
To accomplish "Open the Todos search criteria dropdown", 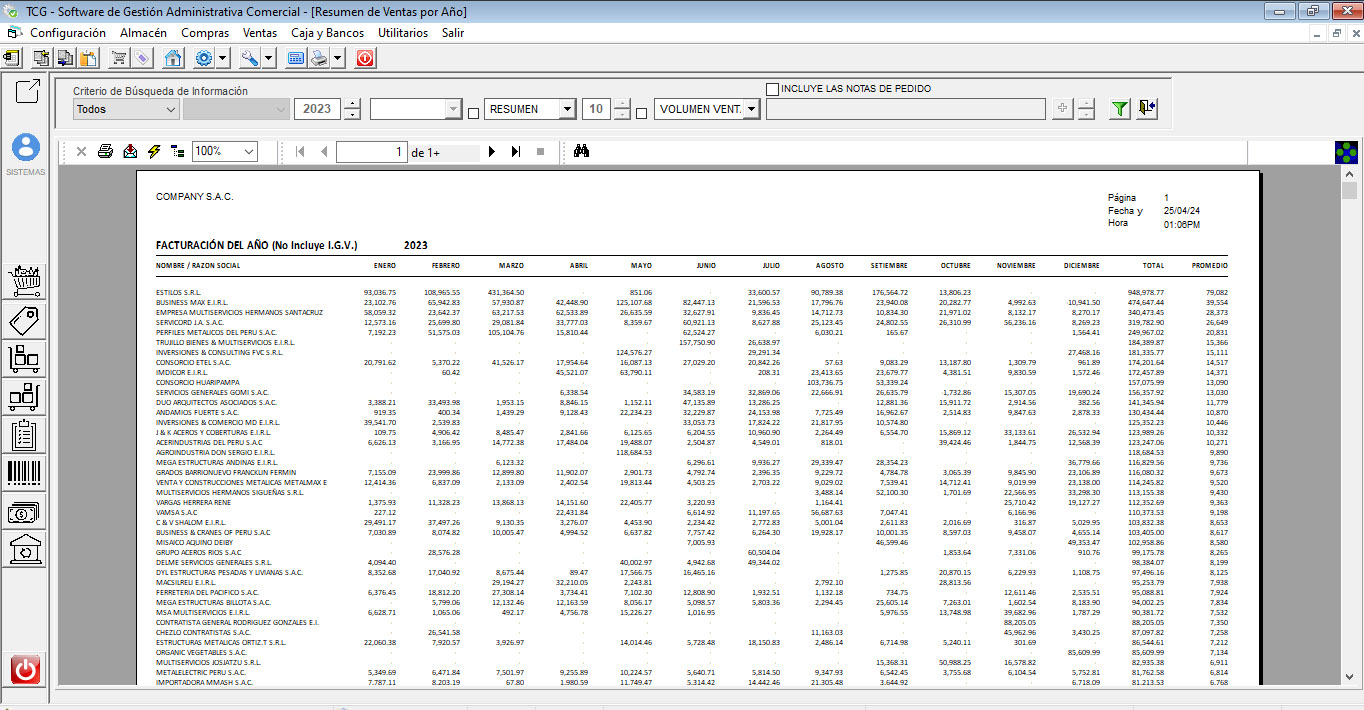I will click(126, 109).
